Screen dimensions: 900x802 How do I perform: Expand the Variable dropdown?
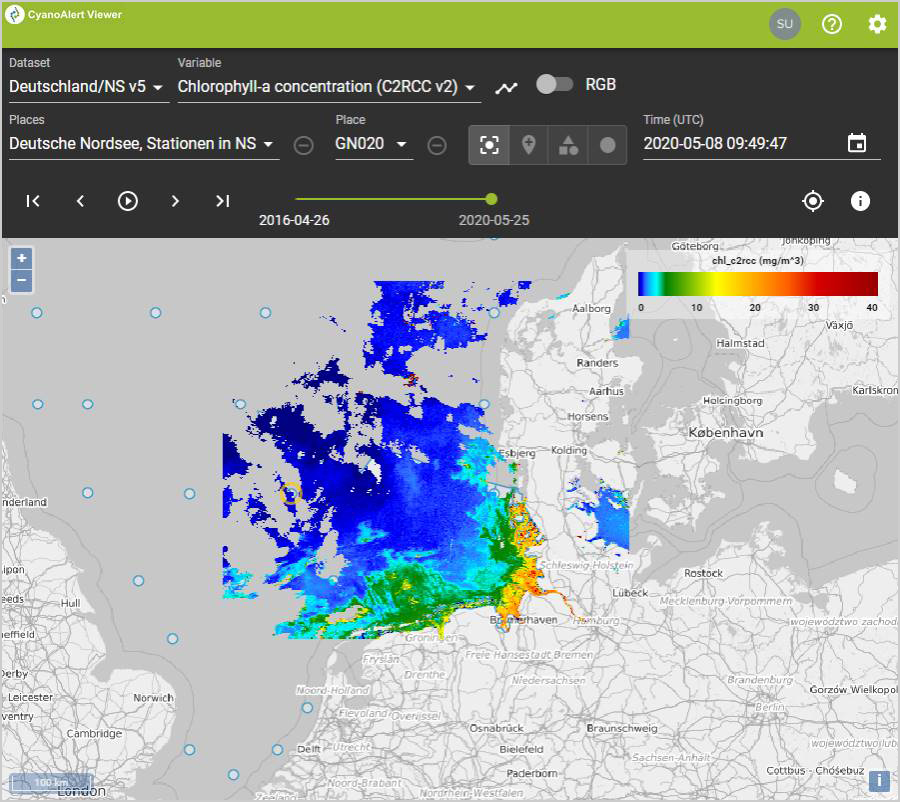coord(328,87)
